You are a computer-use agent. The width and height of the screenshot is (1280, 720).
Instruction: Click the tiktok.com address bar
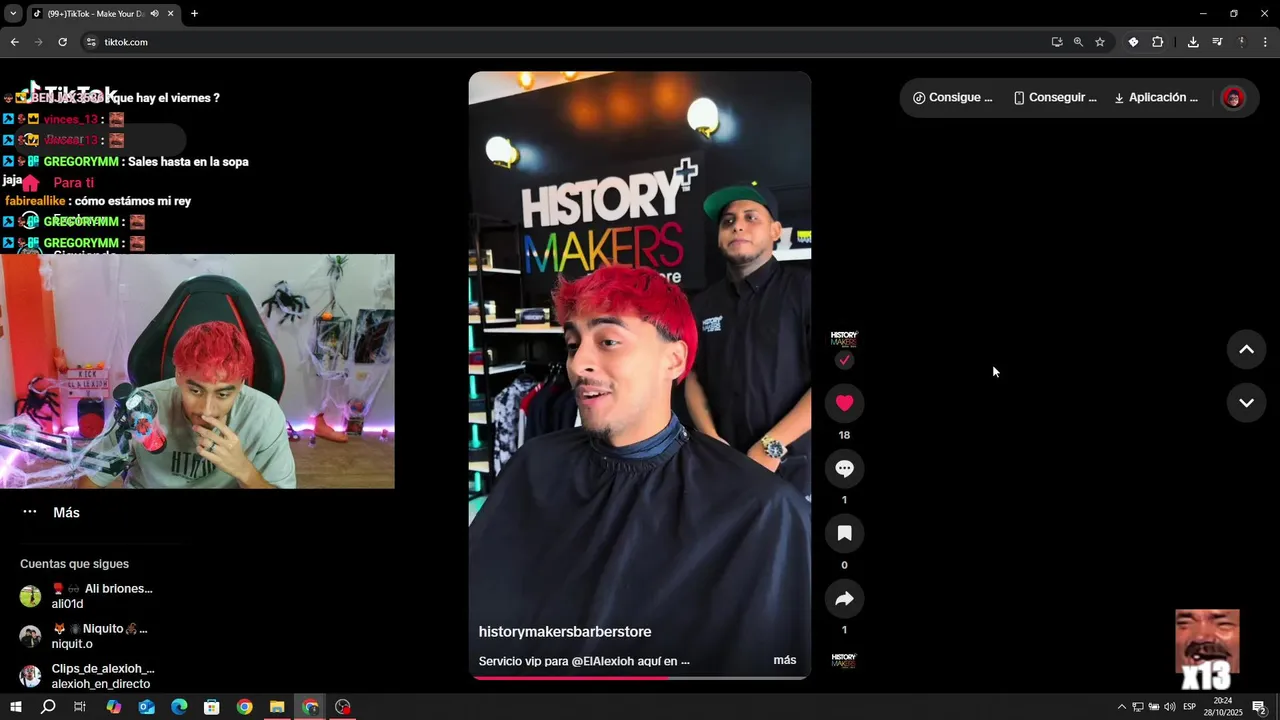coord(560,42)
